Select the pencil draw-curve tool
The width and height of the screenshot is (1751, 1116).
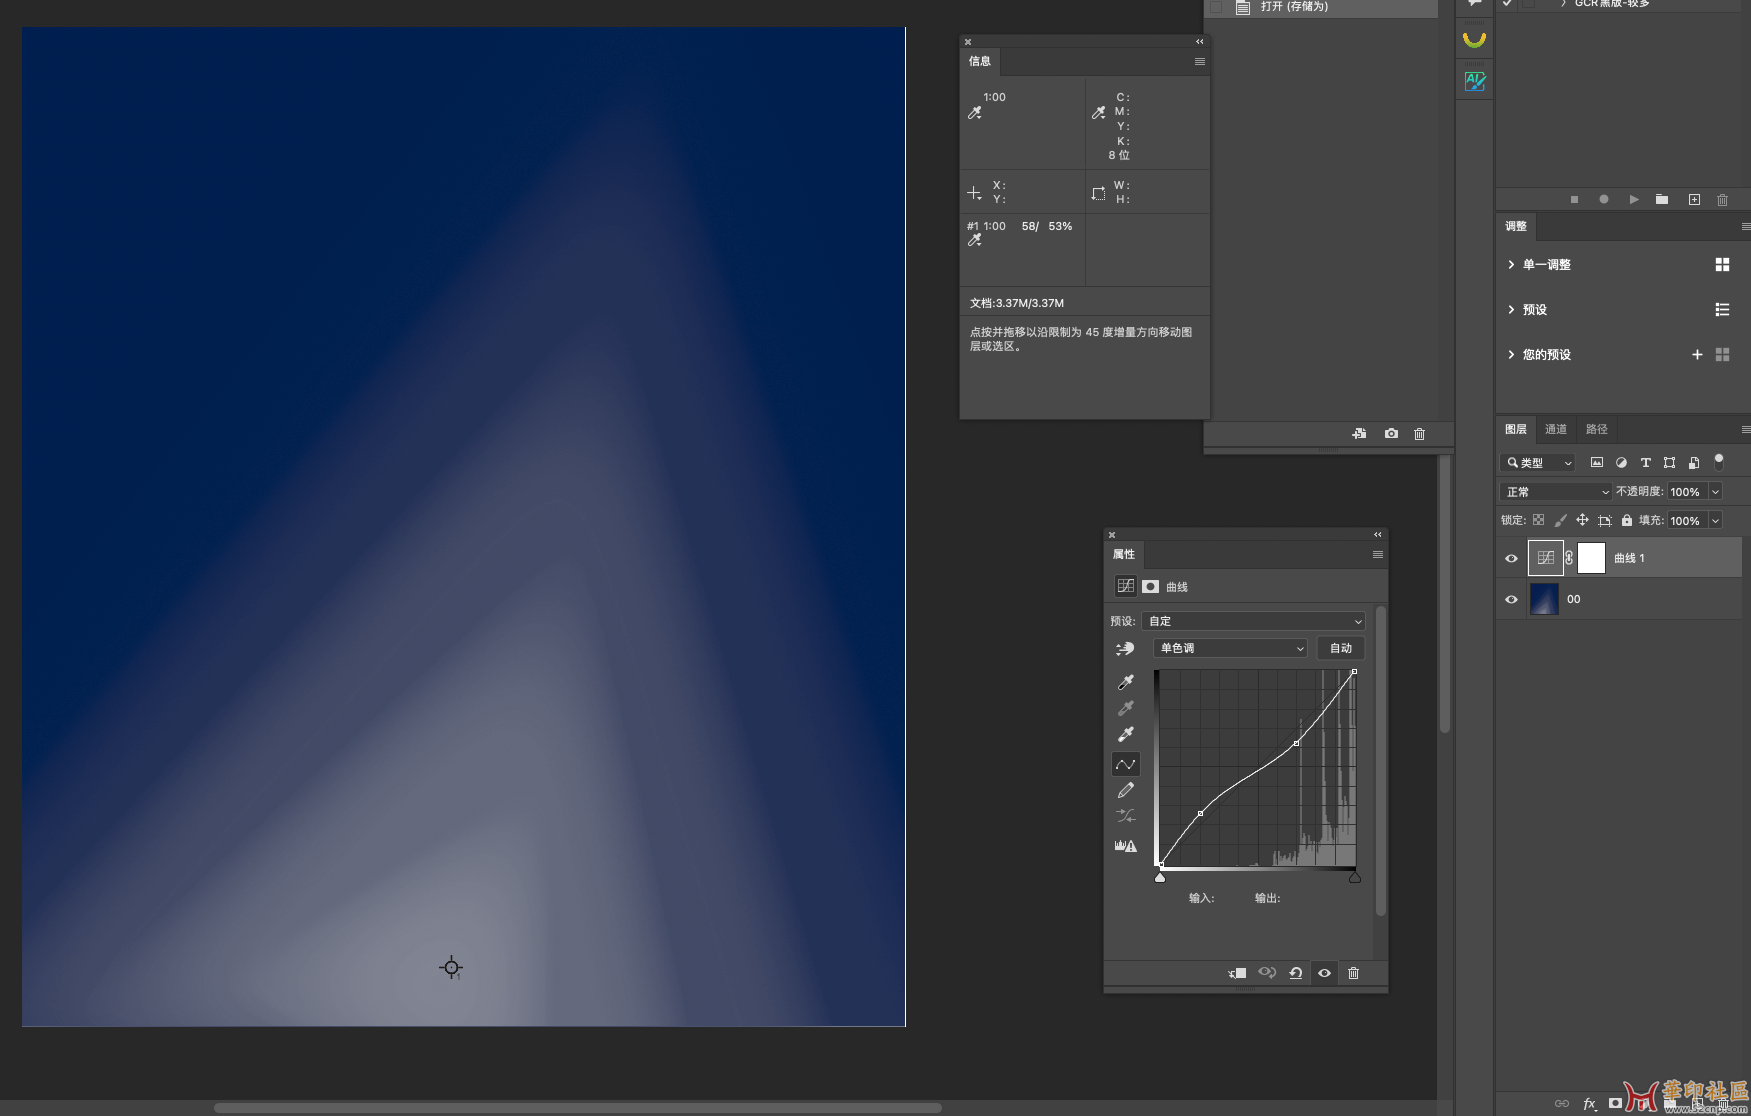(x=1125, y=790)
